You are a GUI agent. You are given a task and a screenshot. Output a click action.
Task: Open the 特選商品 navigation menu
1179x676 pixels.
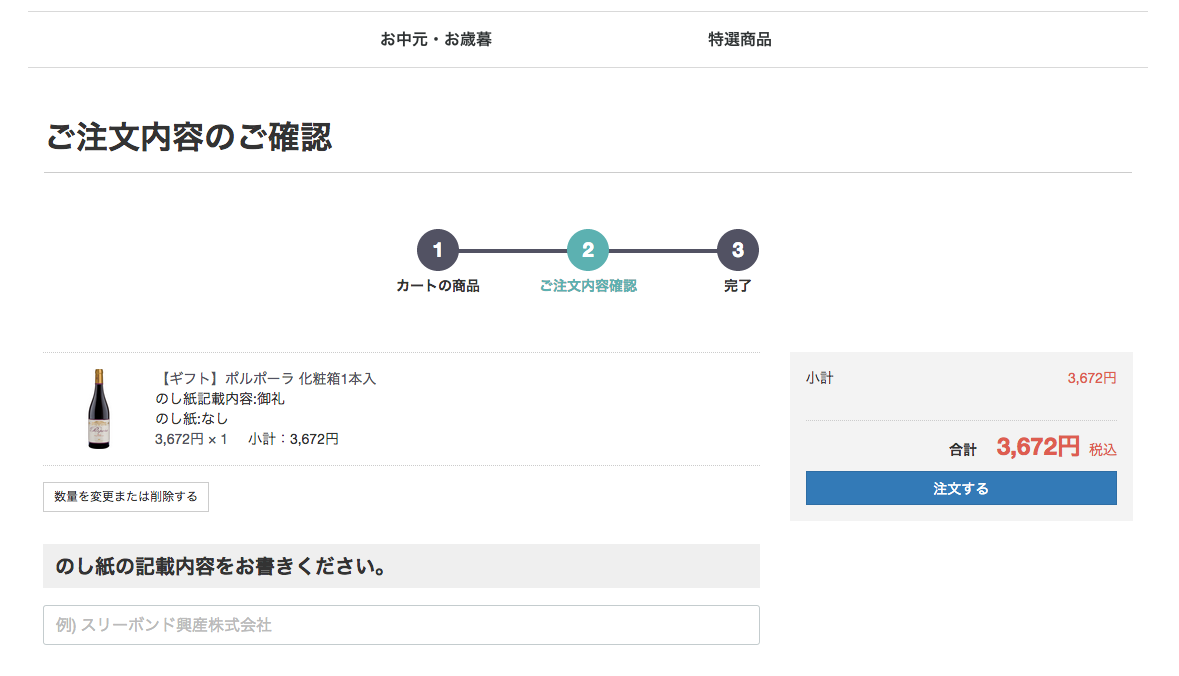740,40
